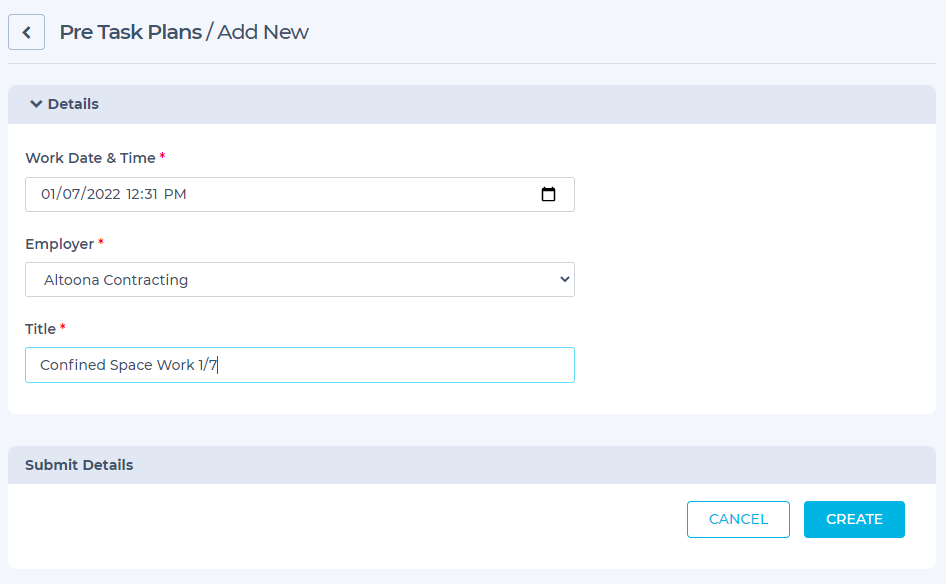Image resolution: width=946 pixels, height=584 pixels.
Task: Click the Submit Details section header
Action: click(79, 465)
